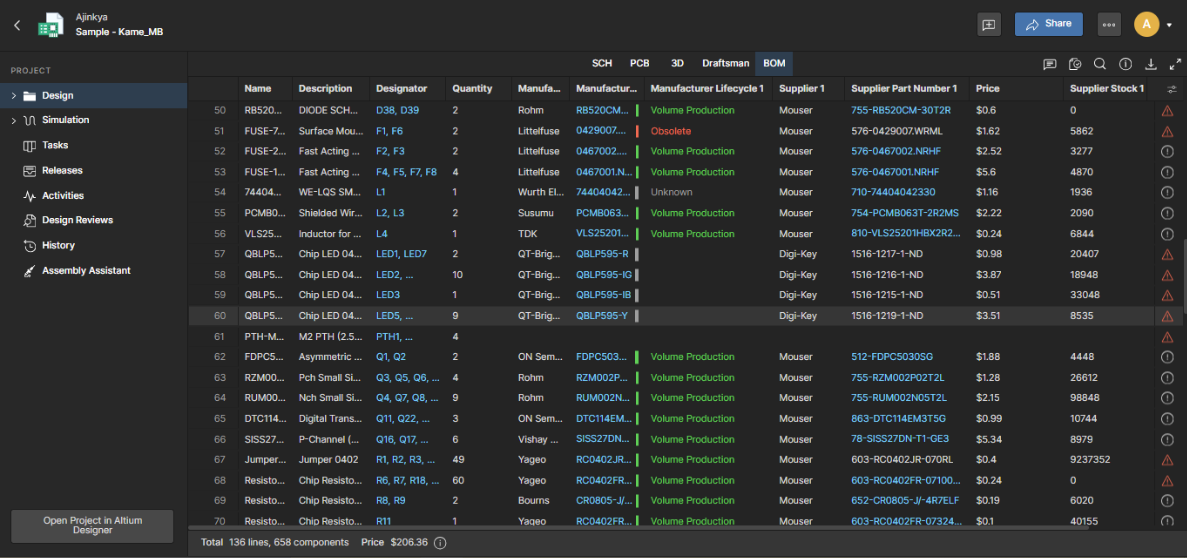Toggle fullscreen with the expand arrows
The width and height of the screenshot is (1187, 558).
[1176, 64]
